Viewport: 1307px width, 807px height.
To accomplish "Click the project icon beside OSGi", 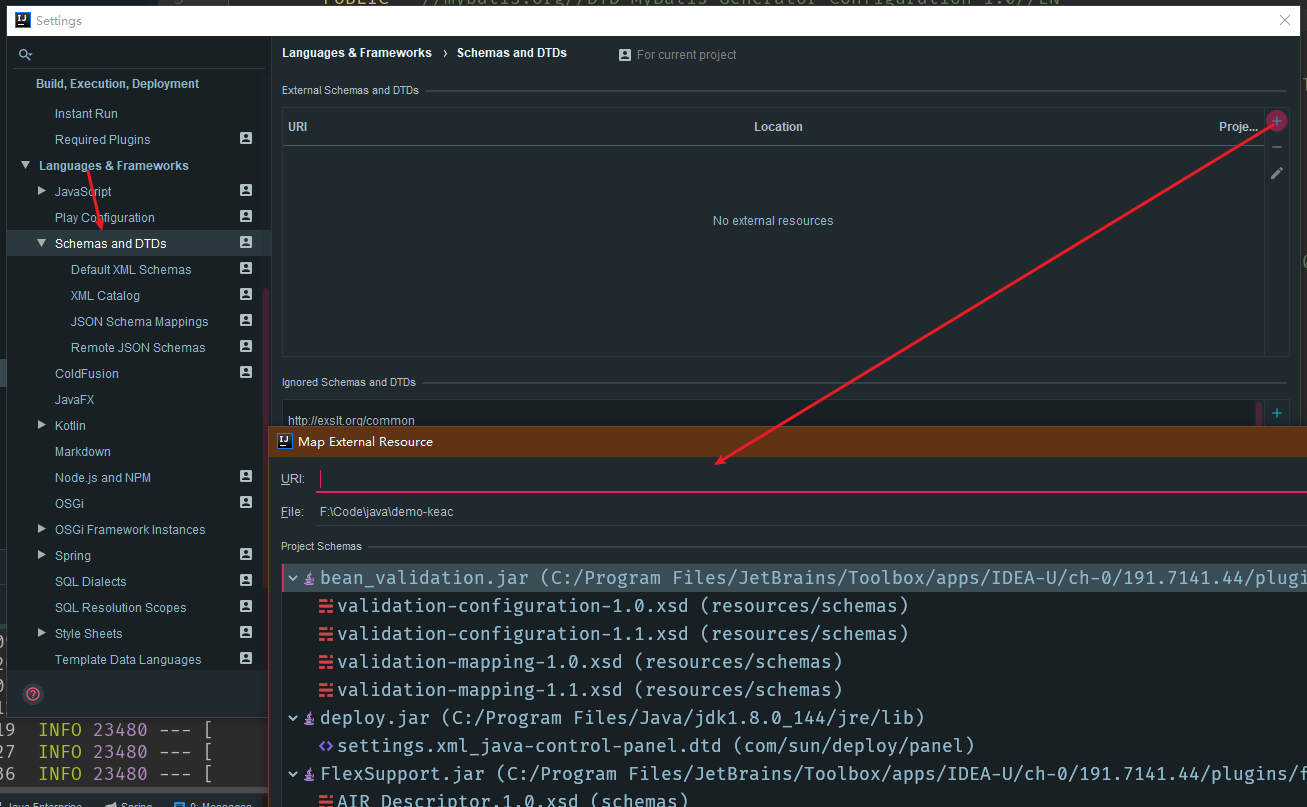I will [x=246, y=502].
